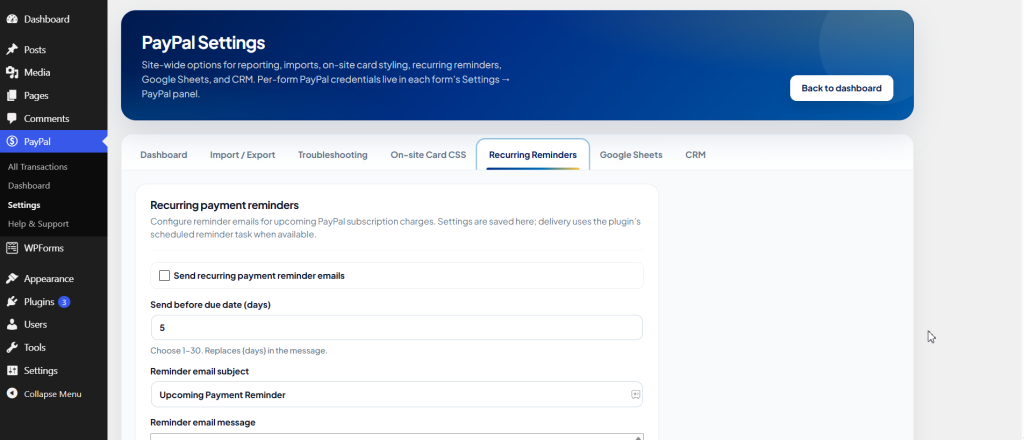This screenshot has height=440, width=1024.
Task: Open the Troubleshooting tab
Action: pos(332,155)
